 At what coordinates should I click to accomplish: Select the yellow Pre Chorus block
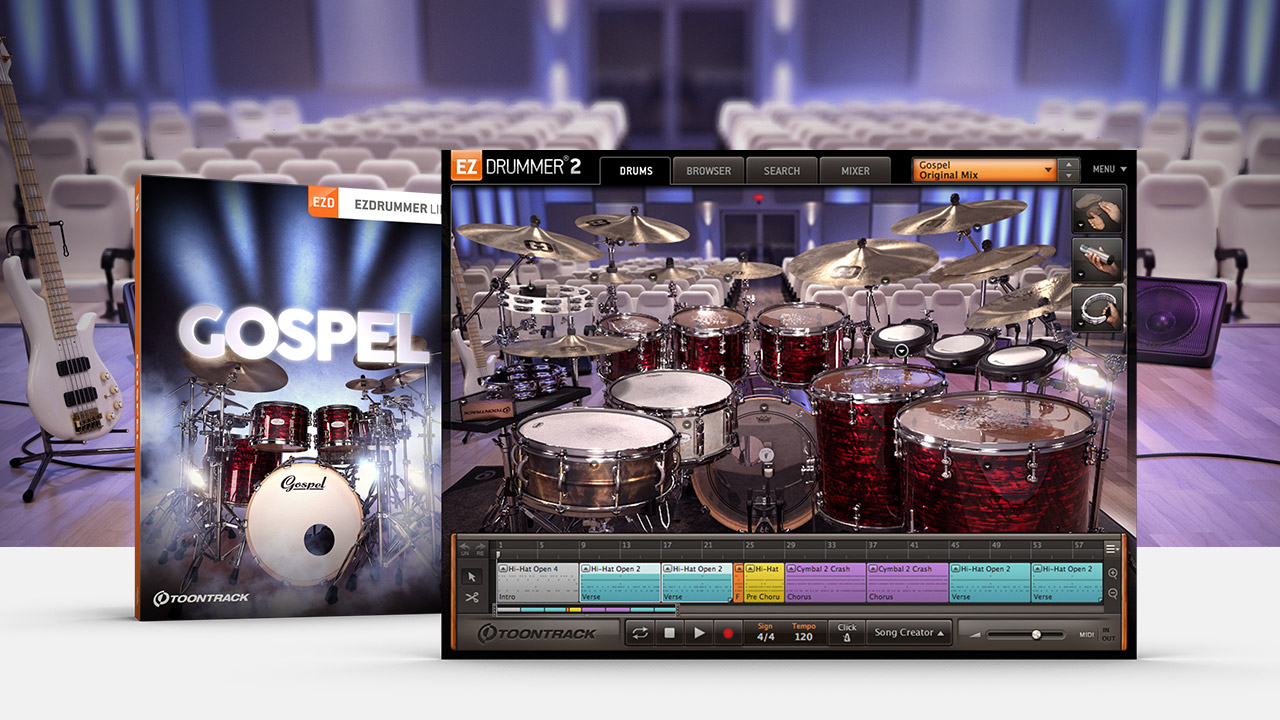pos(764,583)
